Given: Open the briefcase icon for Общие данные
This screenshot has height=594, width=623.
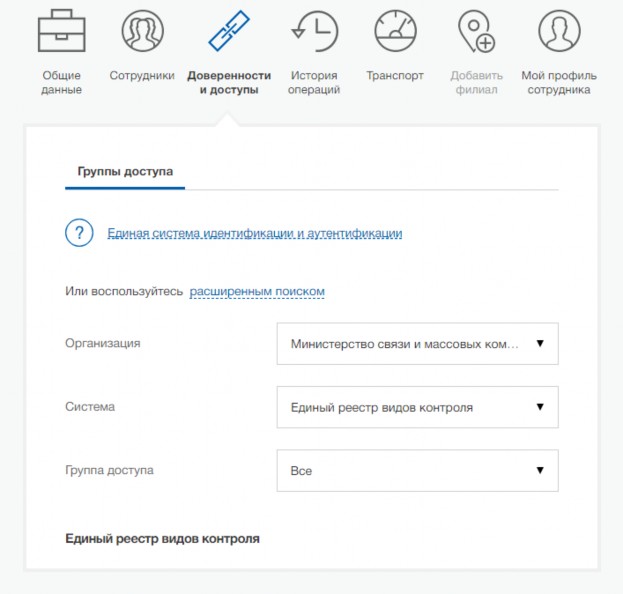Looking at the screenshot, I should tap(62, 31).
